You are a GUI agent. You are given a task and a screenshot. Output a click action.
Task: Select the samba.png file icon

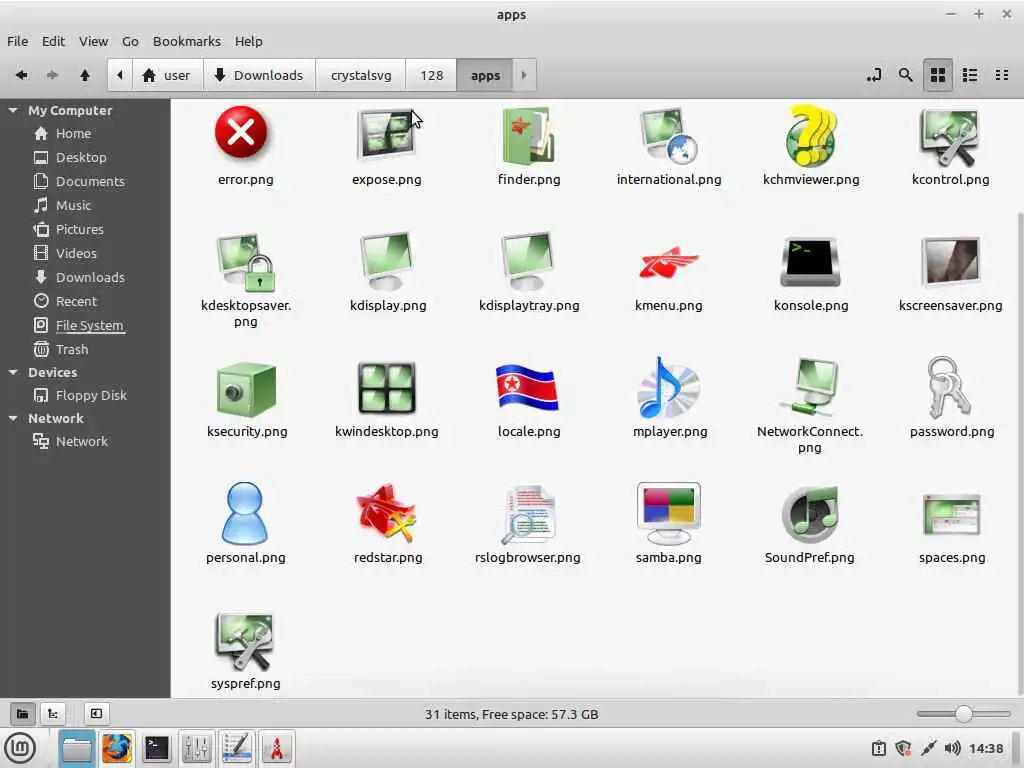(669, 513)
